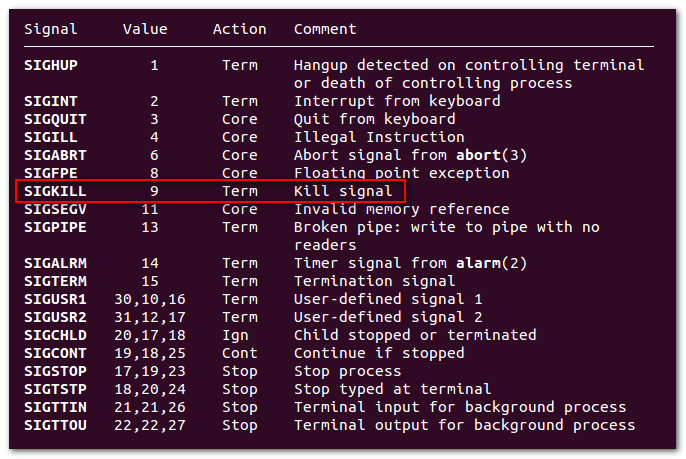Select the SIGTERM signal name

(x=55, y=281)
